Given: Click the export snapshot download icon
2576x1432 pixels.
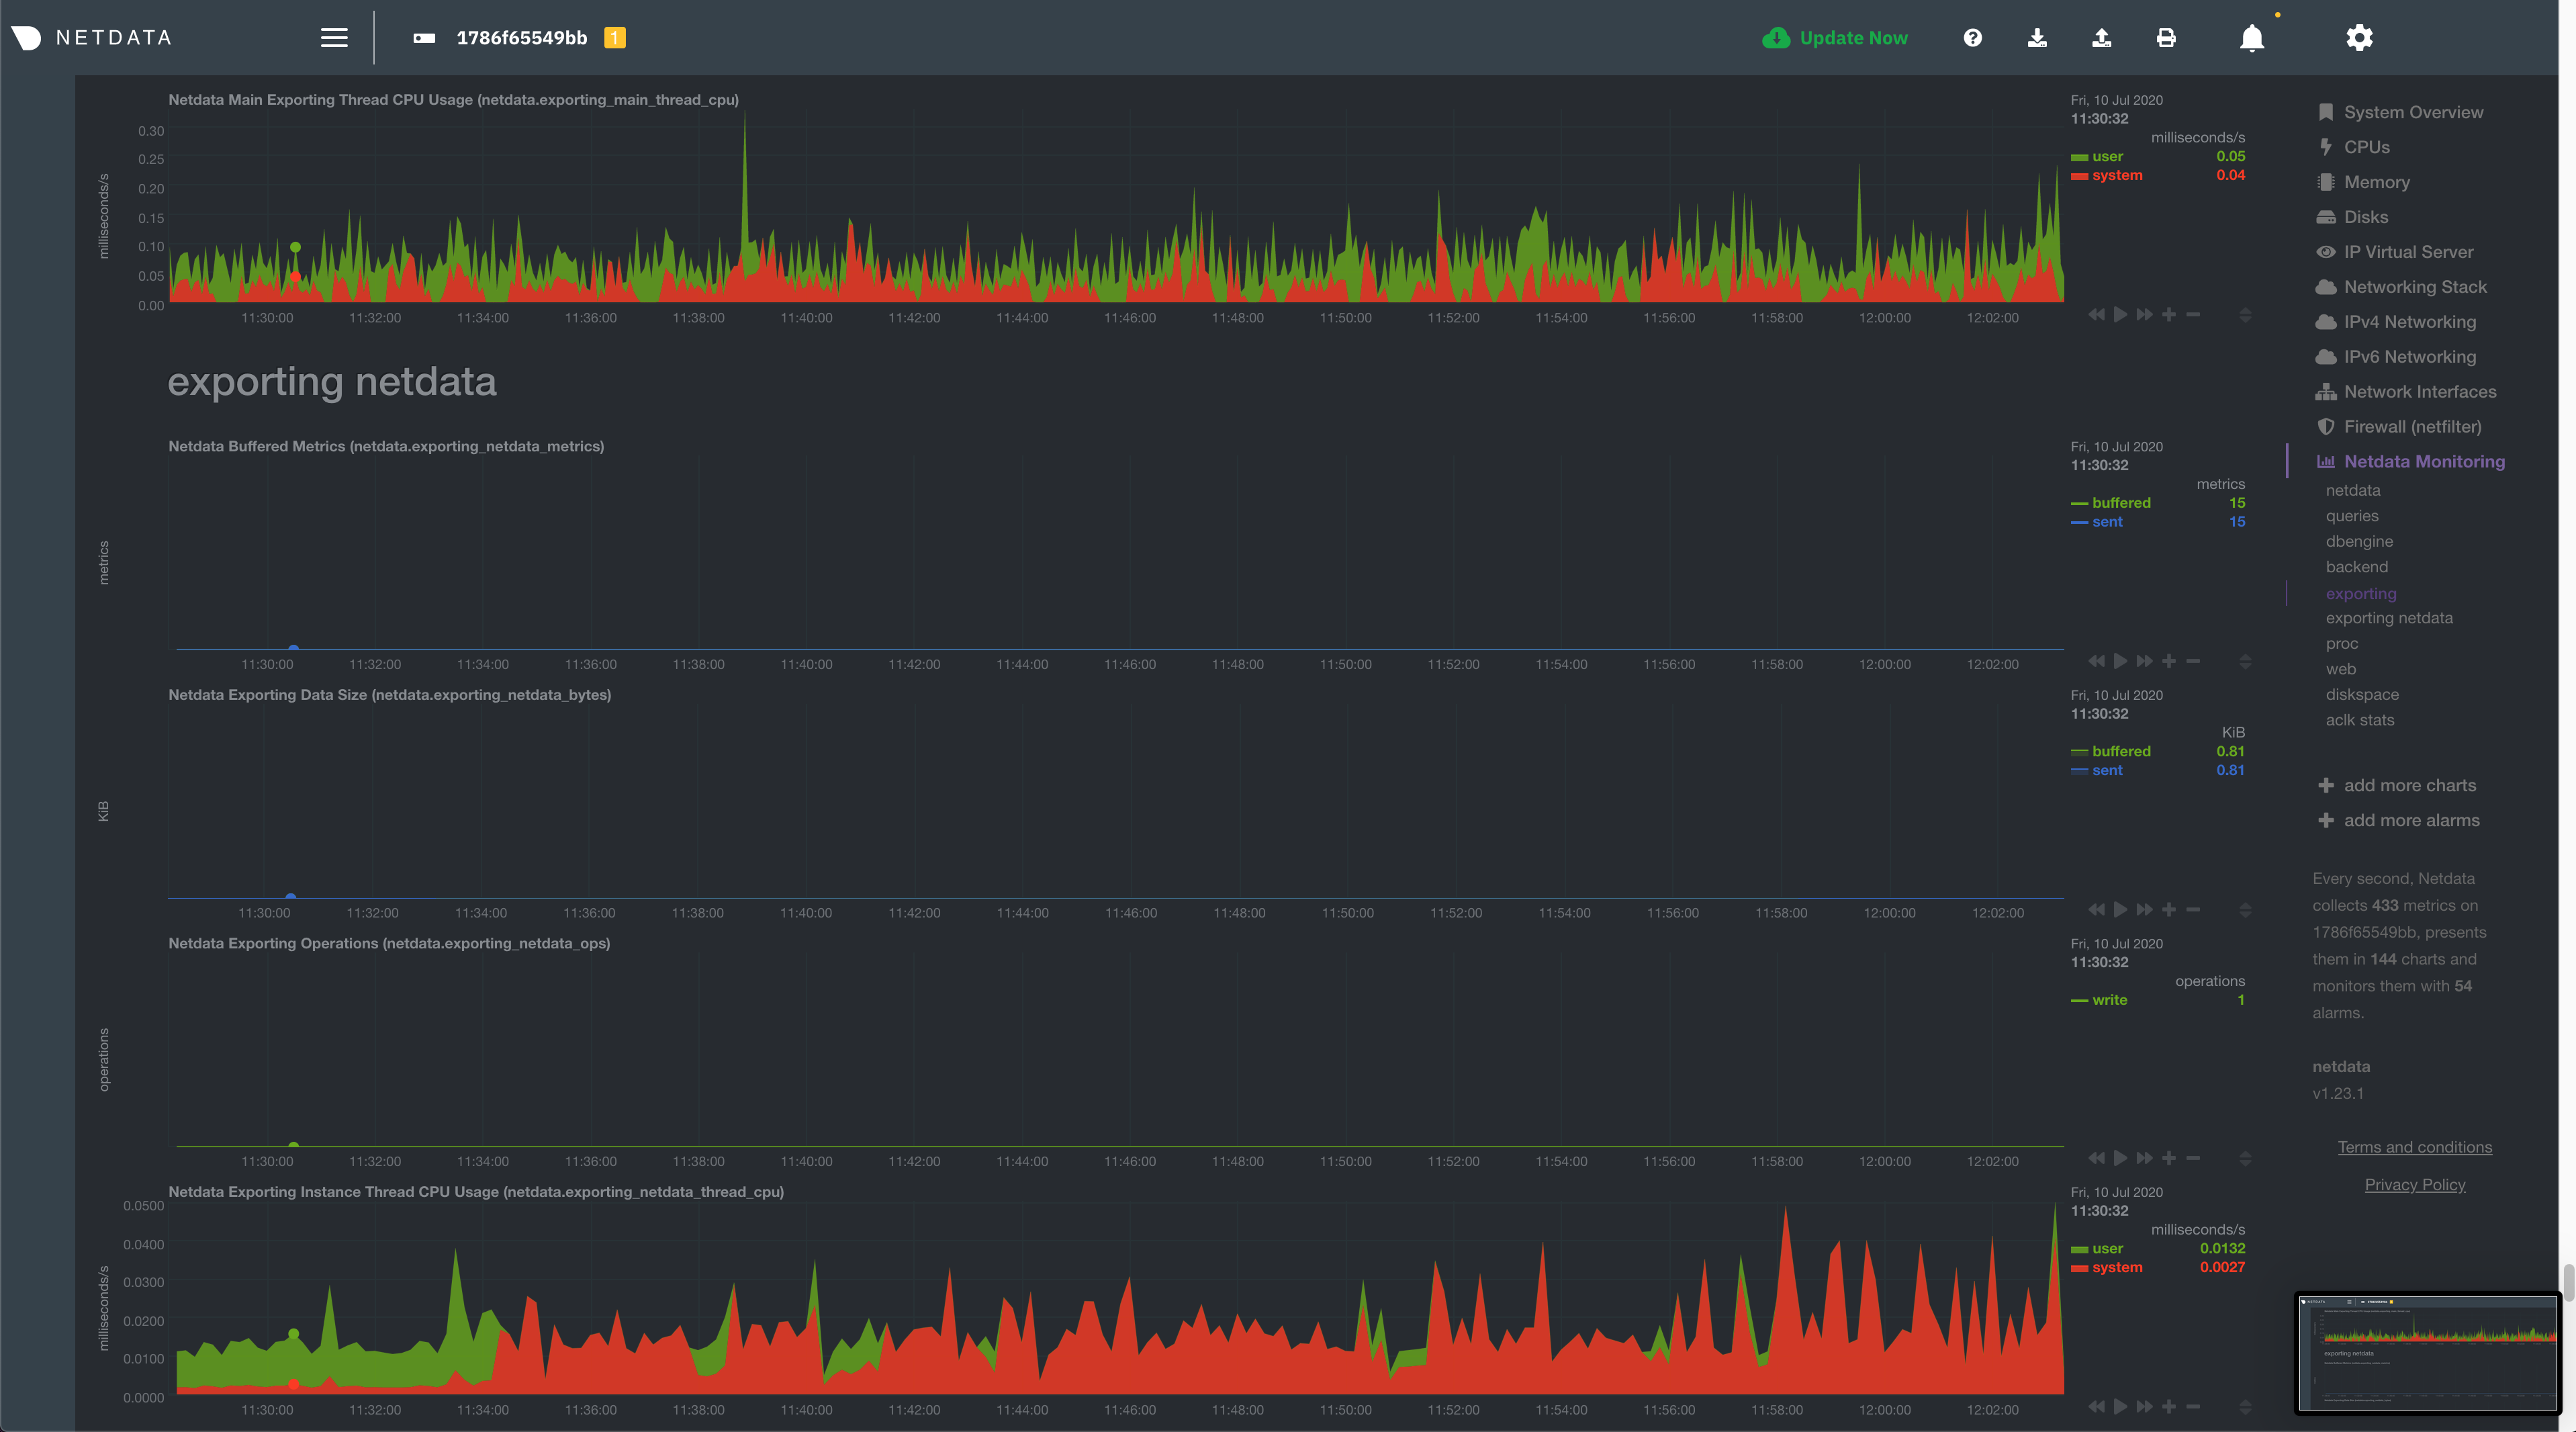Looking at the screenshot, I should (2037, 37).
